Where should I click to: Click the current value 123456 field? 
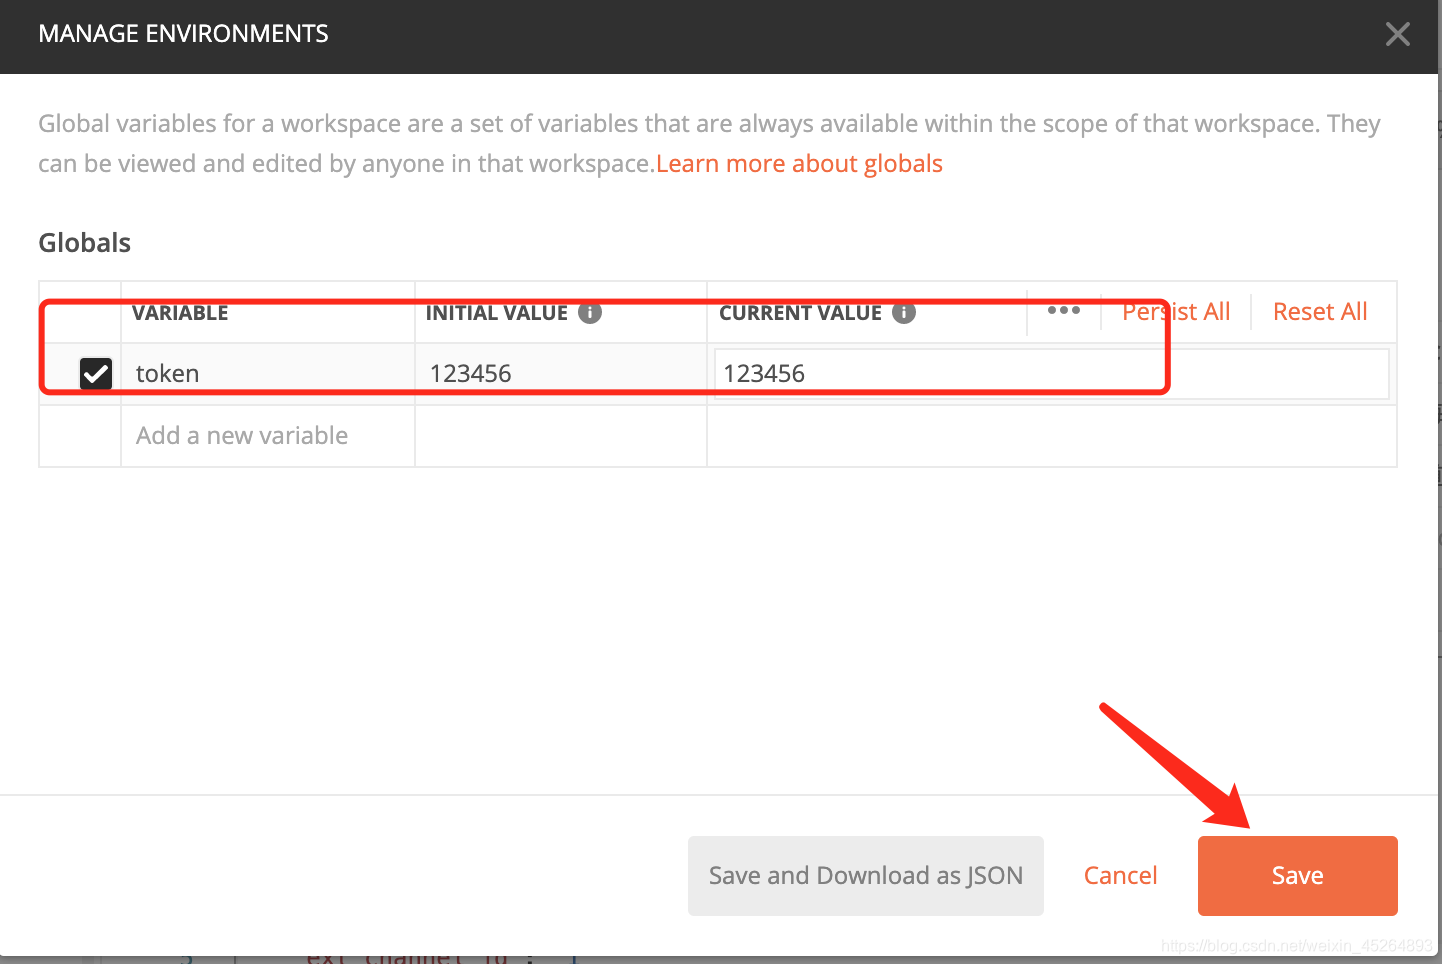(1051, 374)
